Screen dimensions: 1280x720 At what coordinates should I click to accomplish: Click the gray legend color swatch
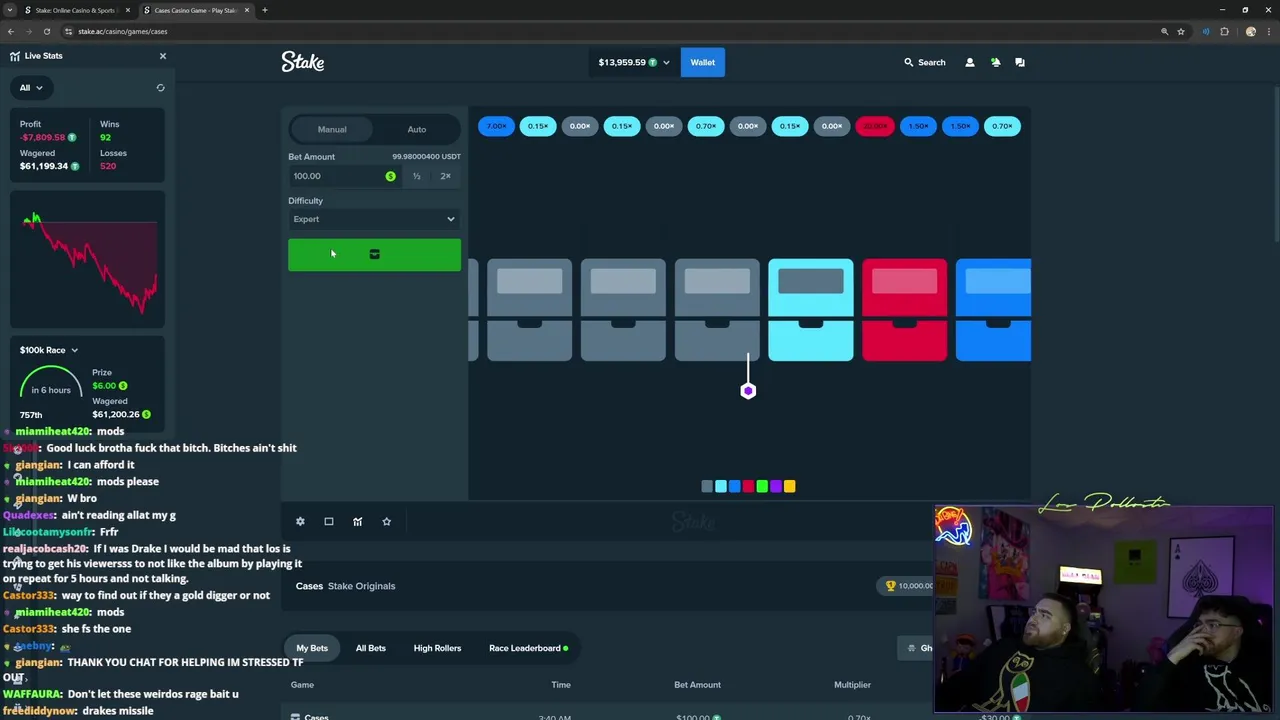click(x=707, y=486)
